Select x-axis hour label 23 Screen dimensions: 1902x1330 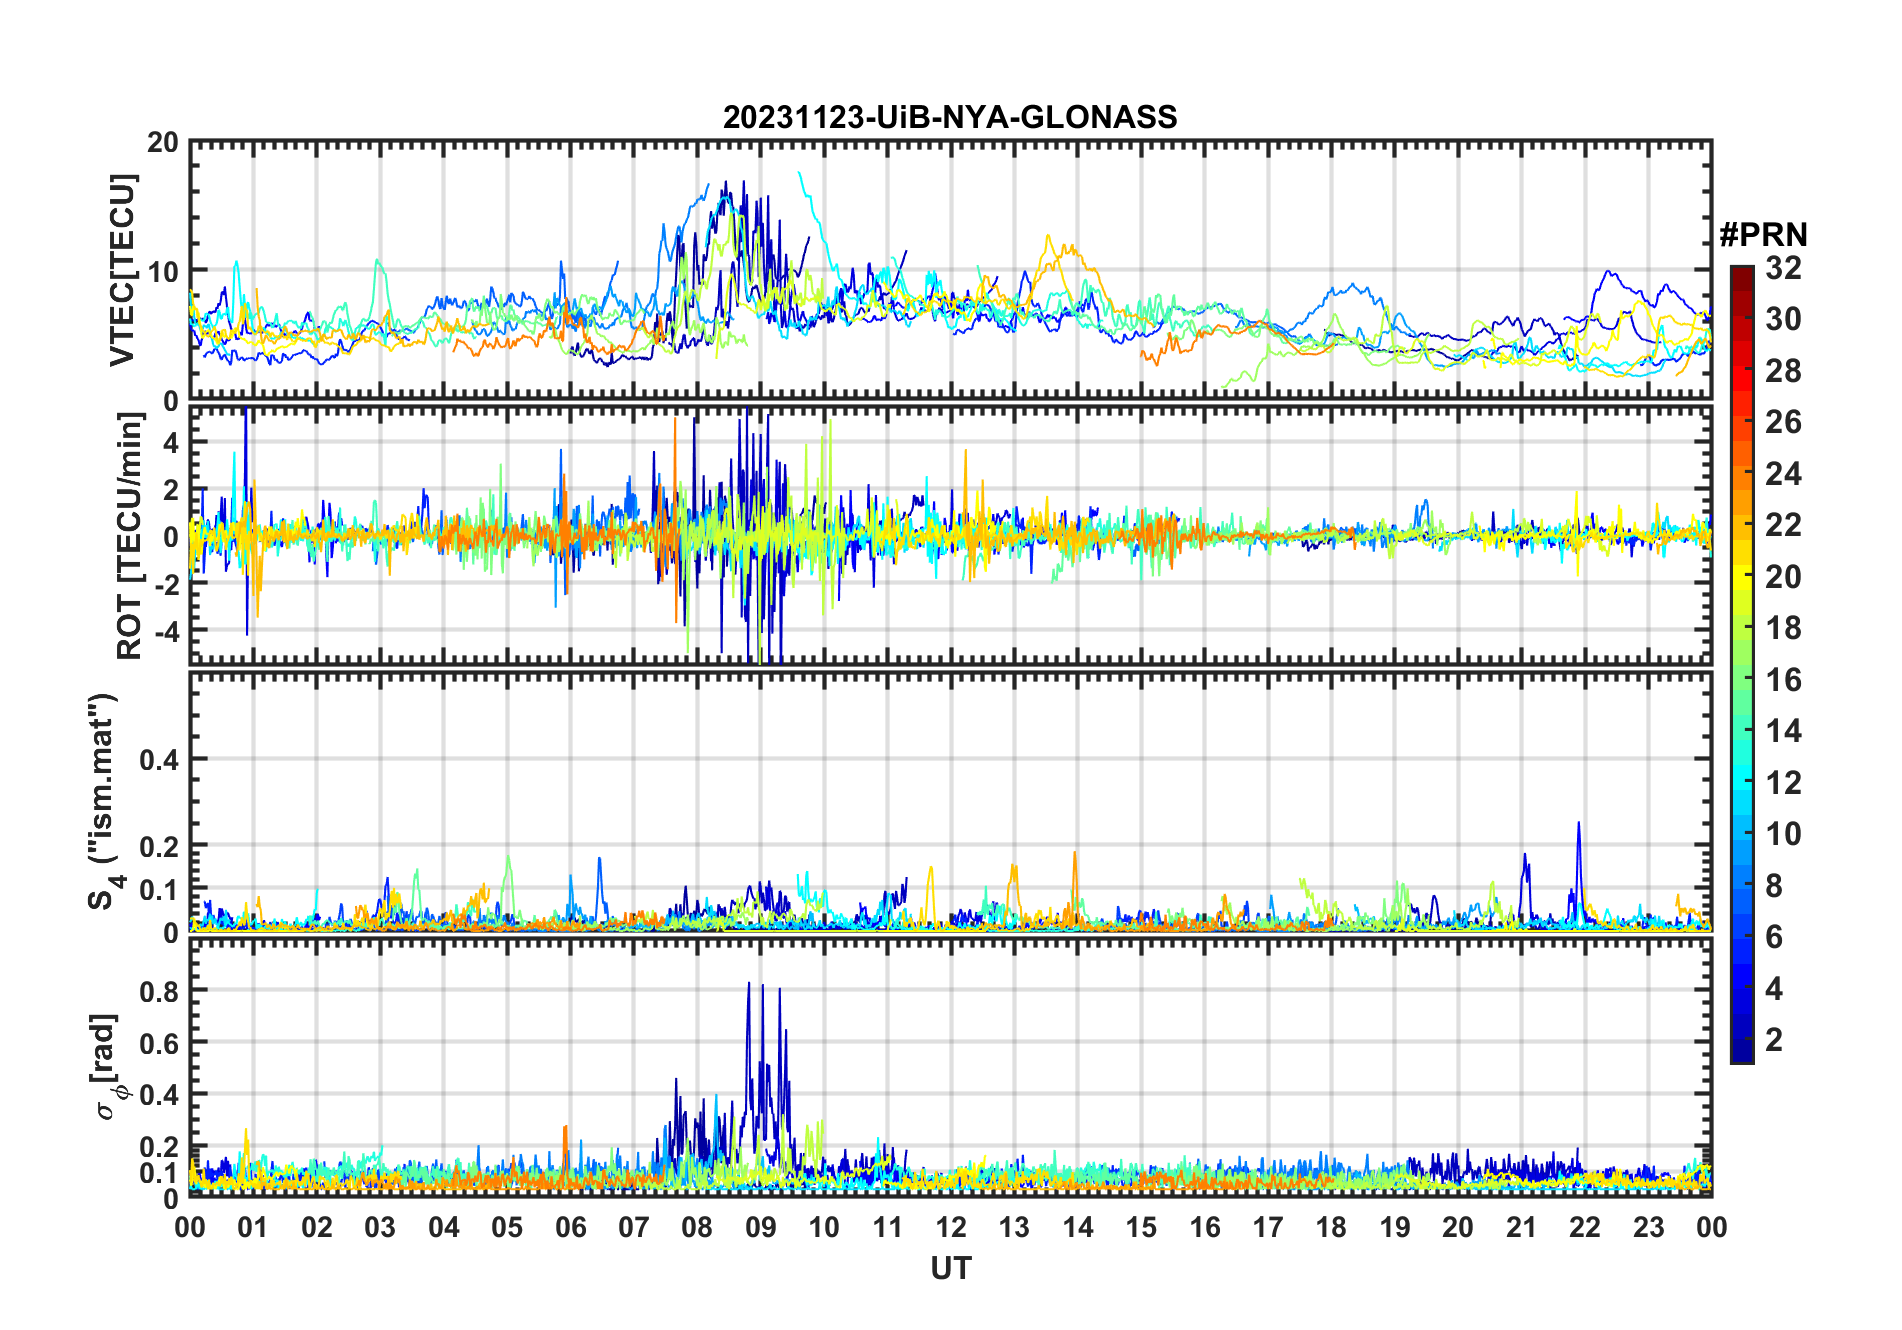tap(1648, 1227)
